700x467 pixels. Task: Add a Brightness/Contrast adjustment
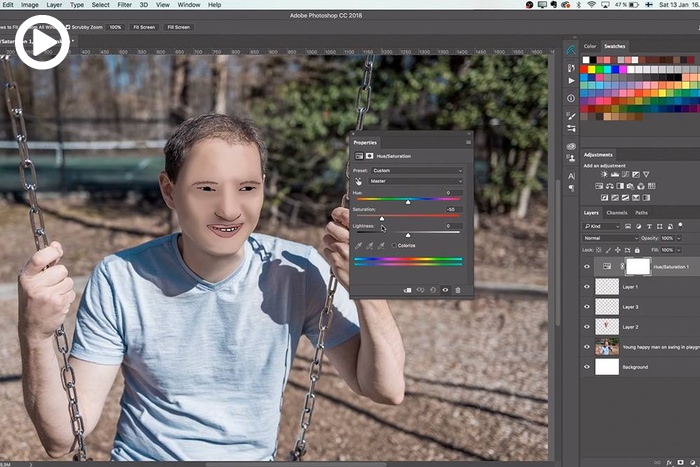pyautogui.click(x=602, y=174)
